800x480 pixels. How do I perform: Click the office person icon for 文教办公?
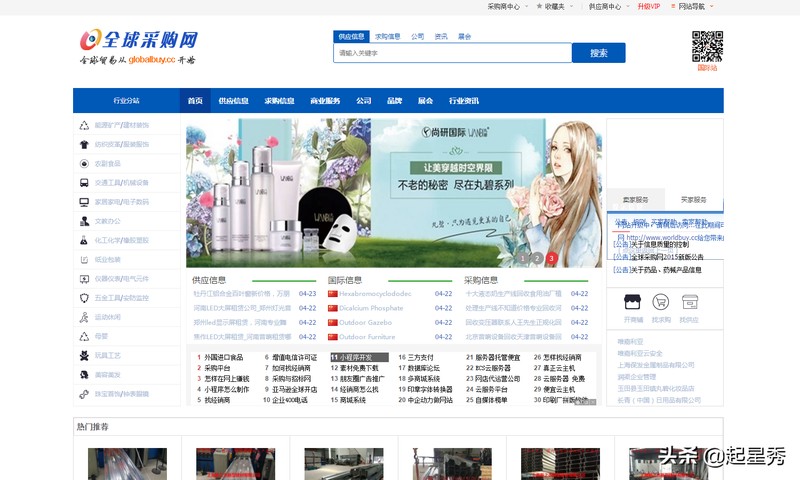point(84,221)
